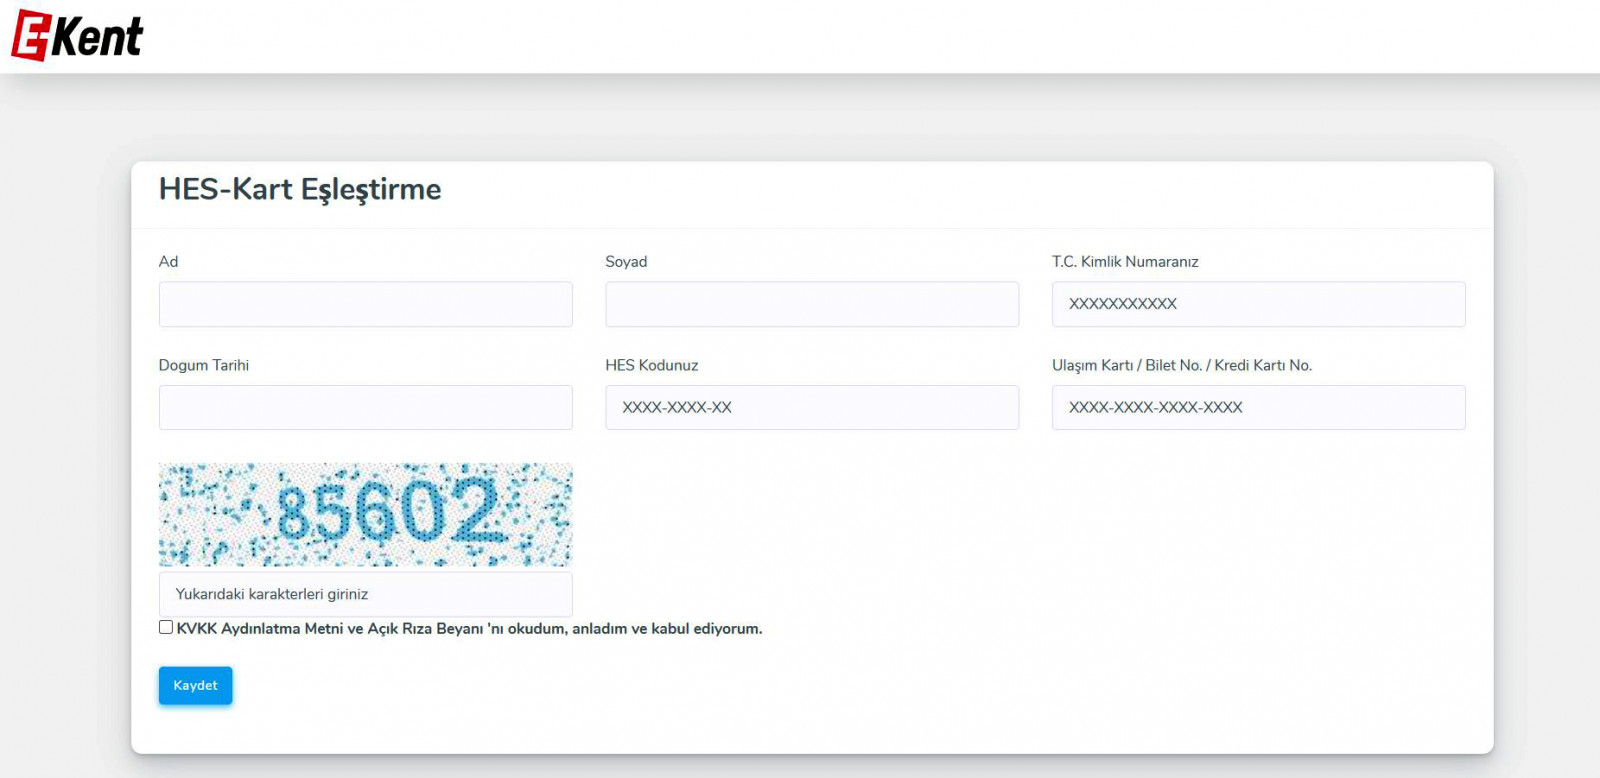Click the HES-Kart Eşleştirme heading
Image resolution: width=1600 pixels, height=778 pixels.
click(x=299, y=189)
